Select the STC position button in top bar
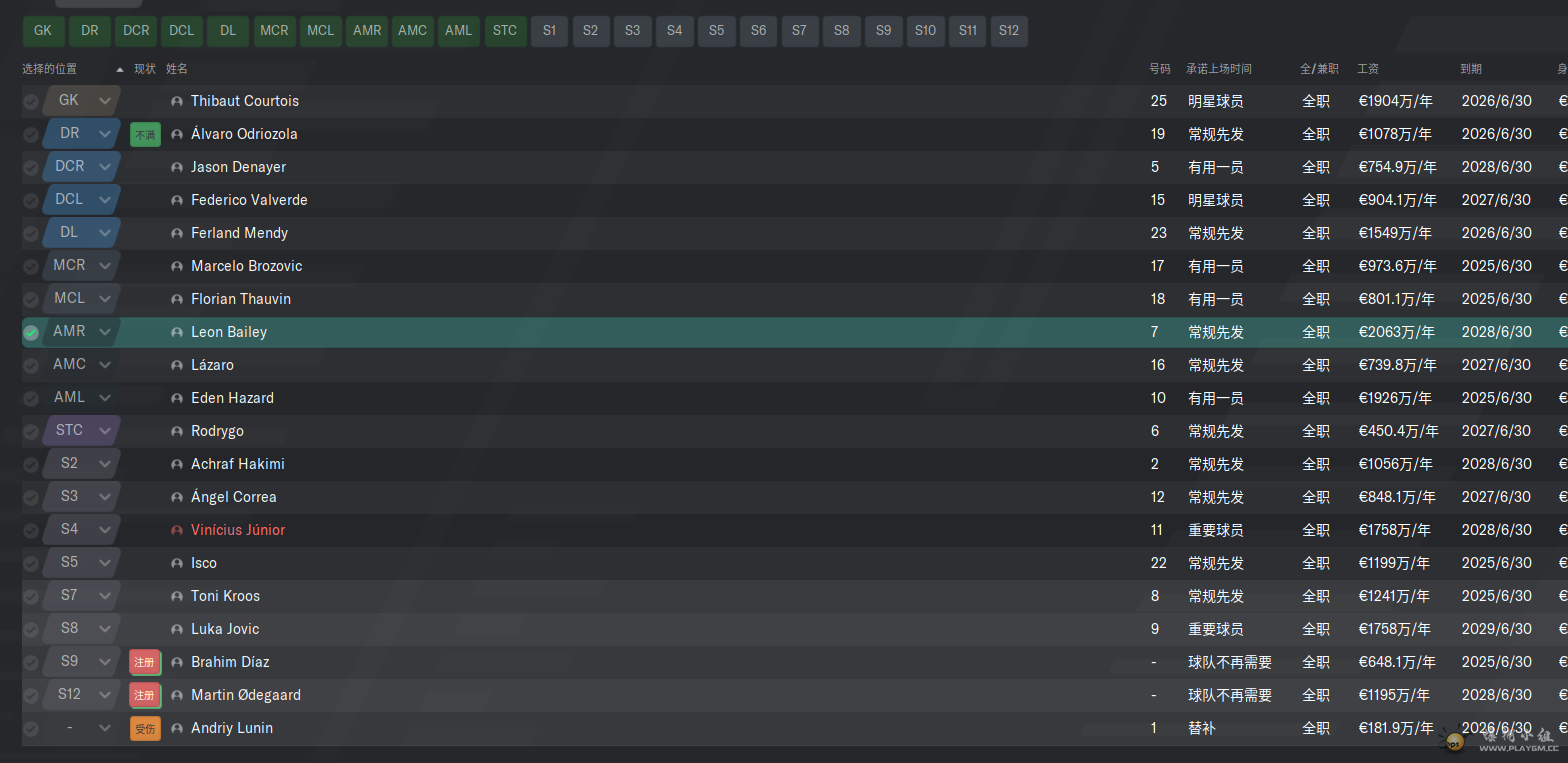The image size is (1568, 763). coord(505,31)
